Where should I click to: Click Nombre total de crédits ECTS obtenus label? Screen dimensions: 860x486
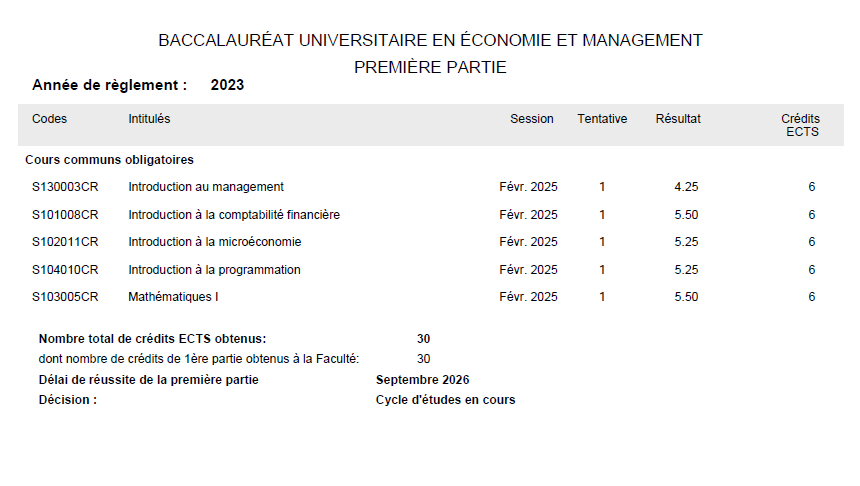pos(152,338)
